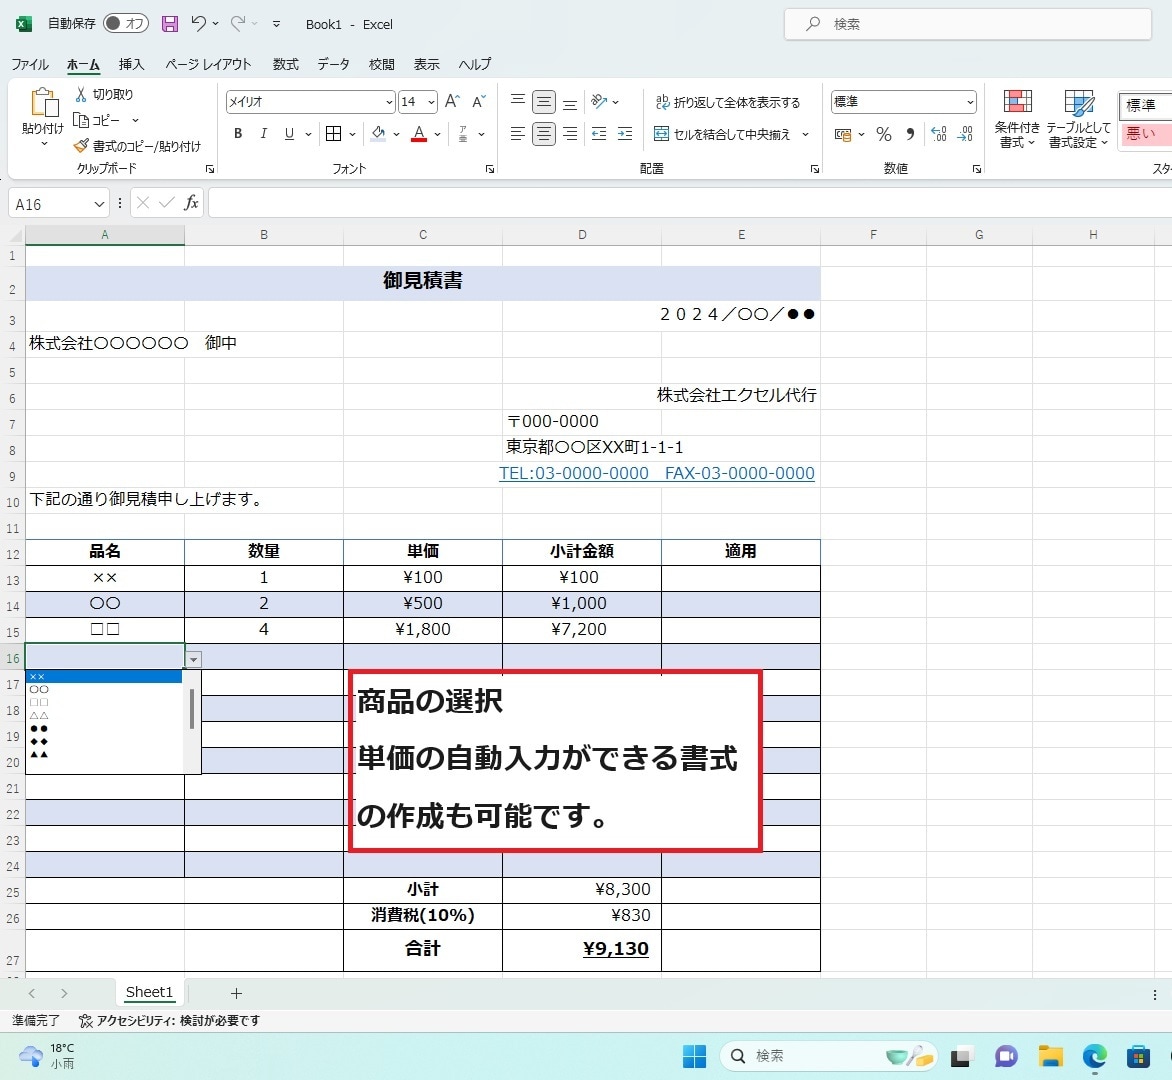
Task: Click the Paste (貼り付け) clipboard icon
Action: tap(43, 103)
